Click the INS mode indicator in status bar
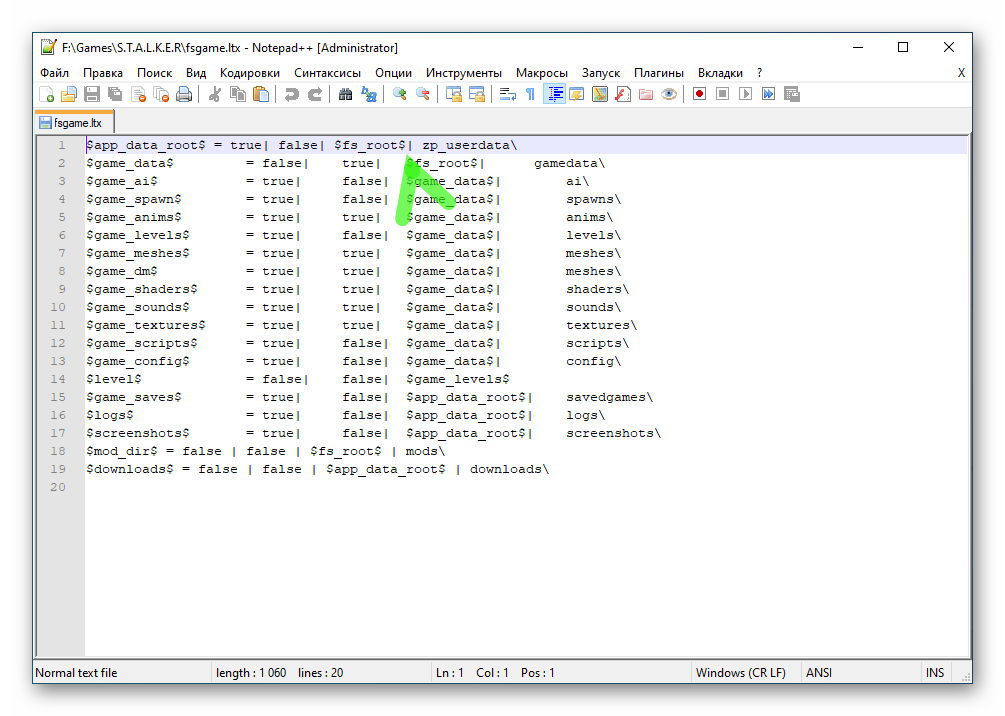Viewport: 1005px width, 716px height. click(x=935, y=673)
